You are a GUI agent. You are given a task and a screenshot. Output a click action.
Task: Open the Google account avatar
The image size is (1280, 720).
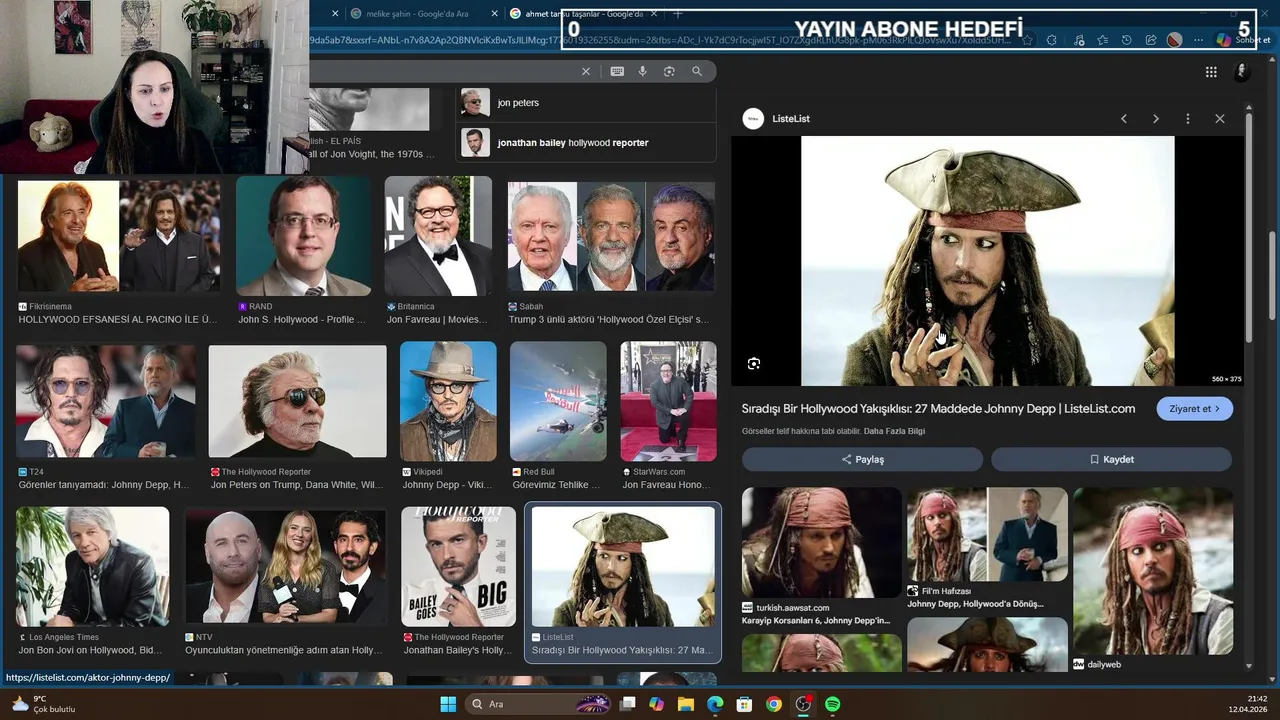[1242, 71]
